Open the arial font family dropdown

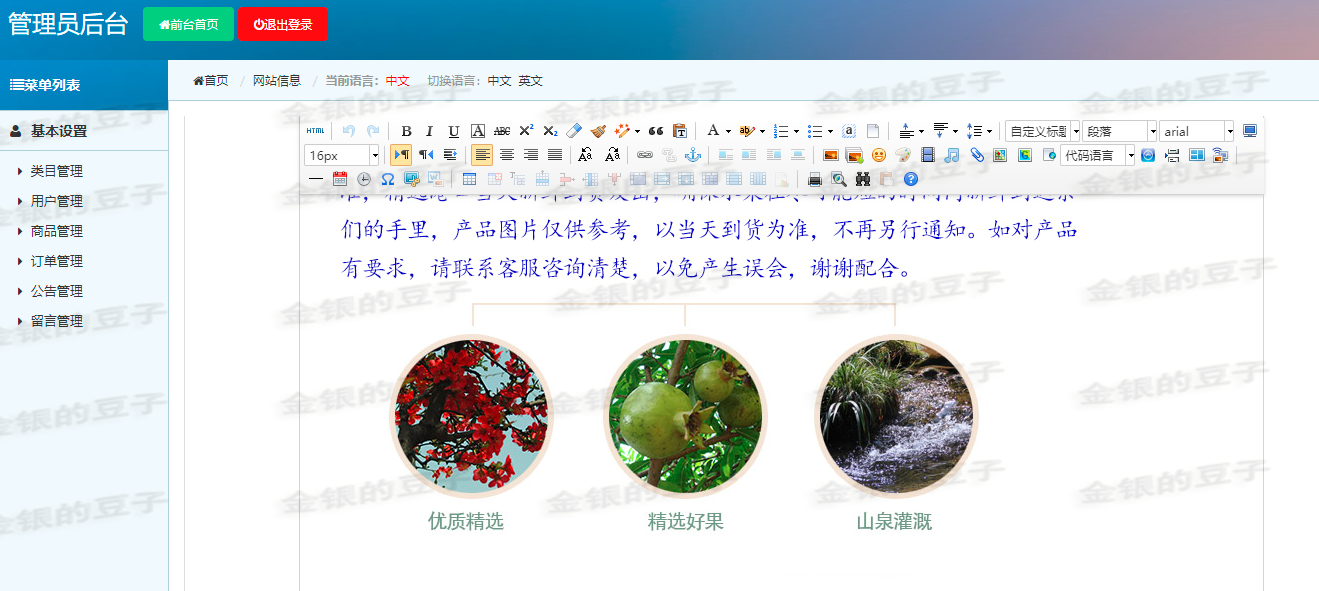coord(1197,131)
